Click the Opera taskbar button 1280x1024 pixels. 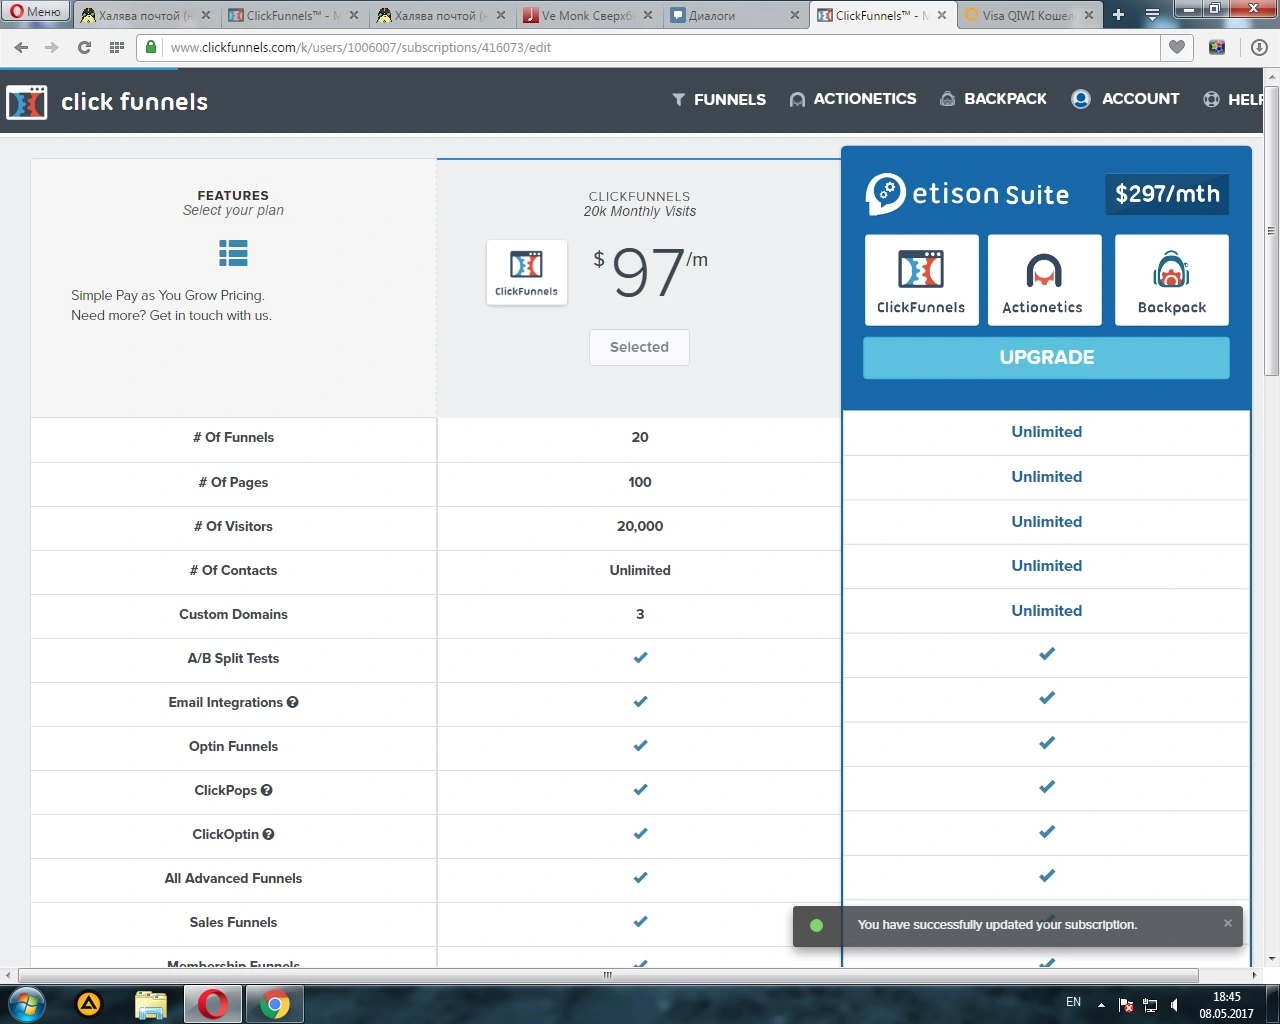coord(212,1004)
